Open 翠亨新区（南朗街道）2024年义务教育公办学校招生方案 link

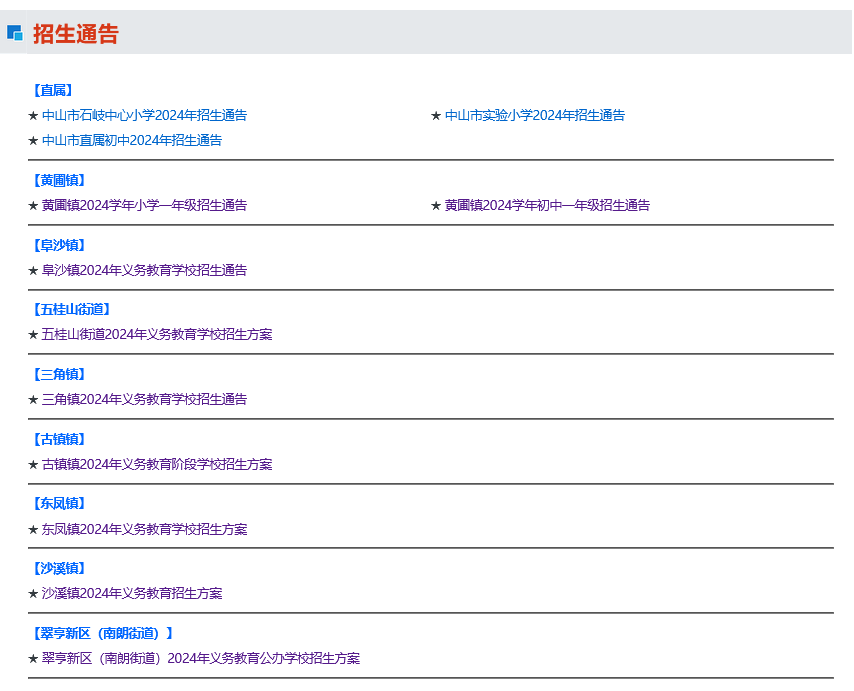201,658
